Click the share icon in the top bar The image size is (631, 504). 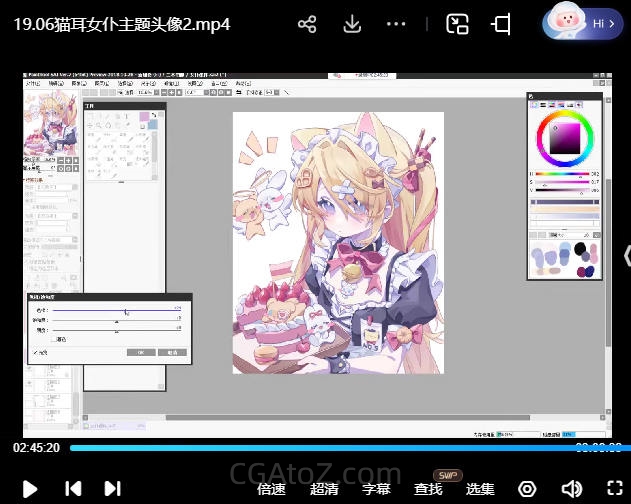pyautogui.click(x=307, y=24)
